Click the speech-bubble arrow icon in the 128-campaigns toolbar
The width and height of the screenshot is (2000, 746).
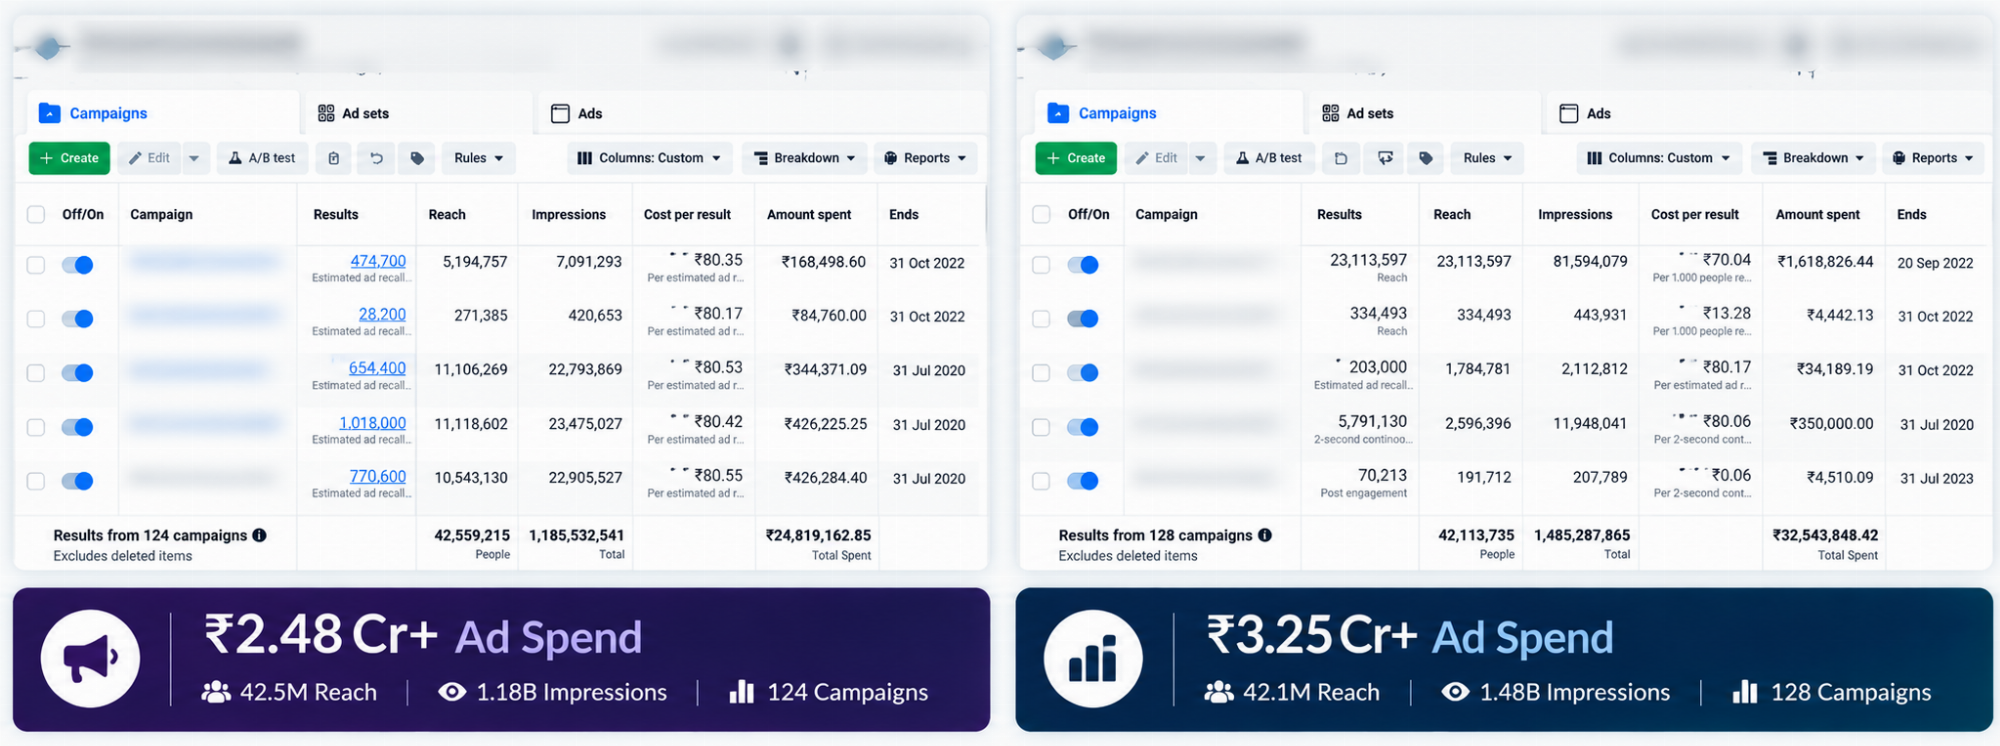(x=1385, y=158)
